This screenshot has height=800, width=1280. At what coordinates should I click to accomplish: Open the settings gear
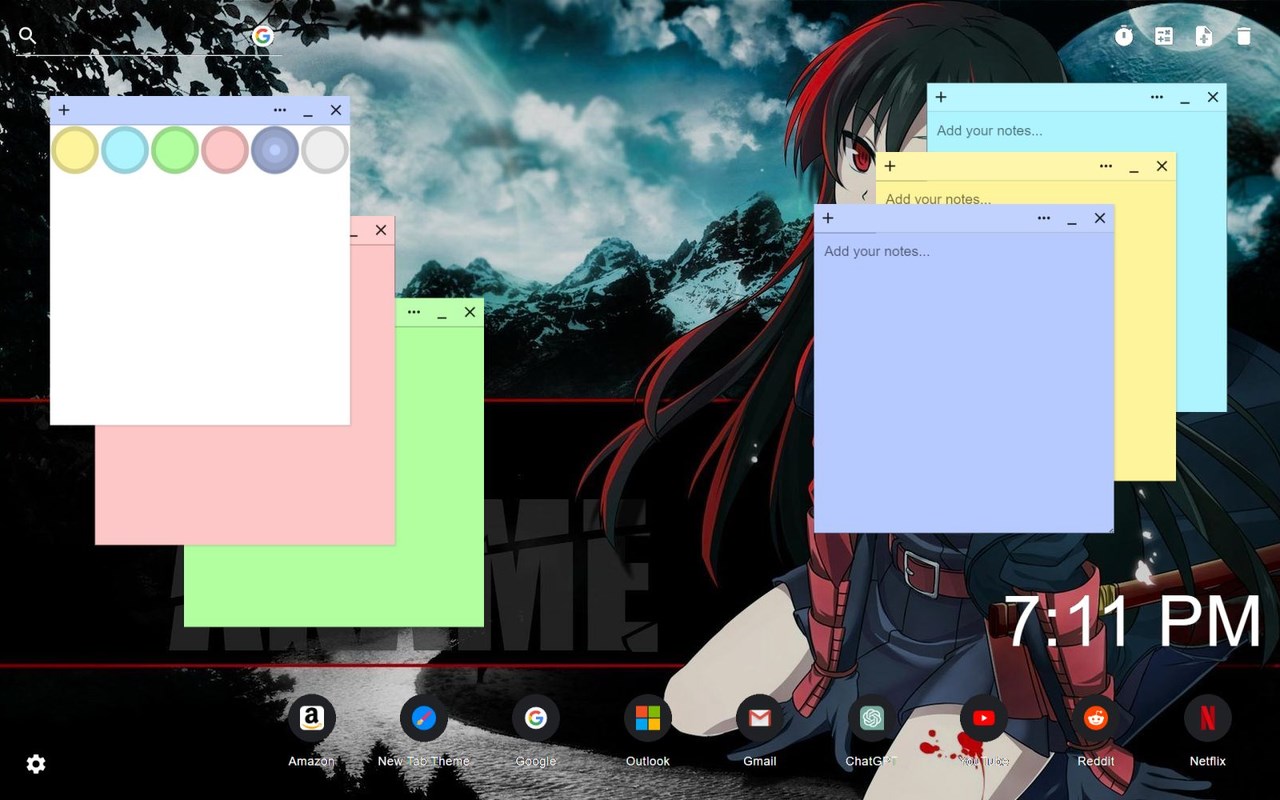(36, 764)
